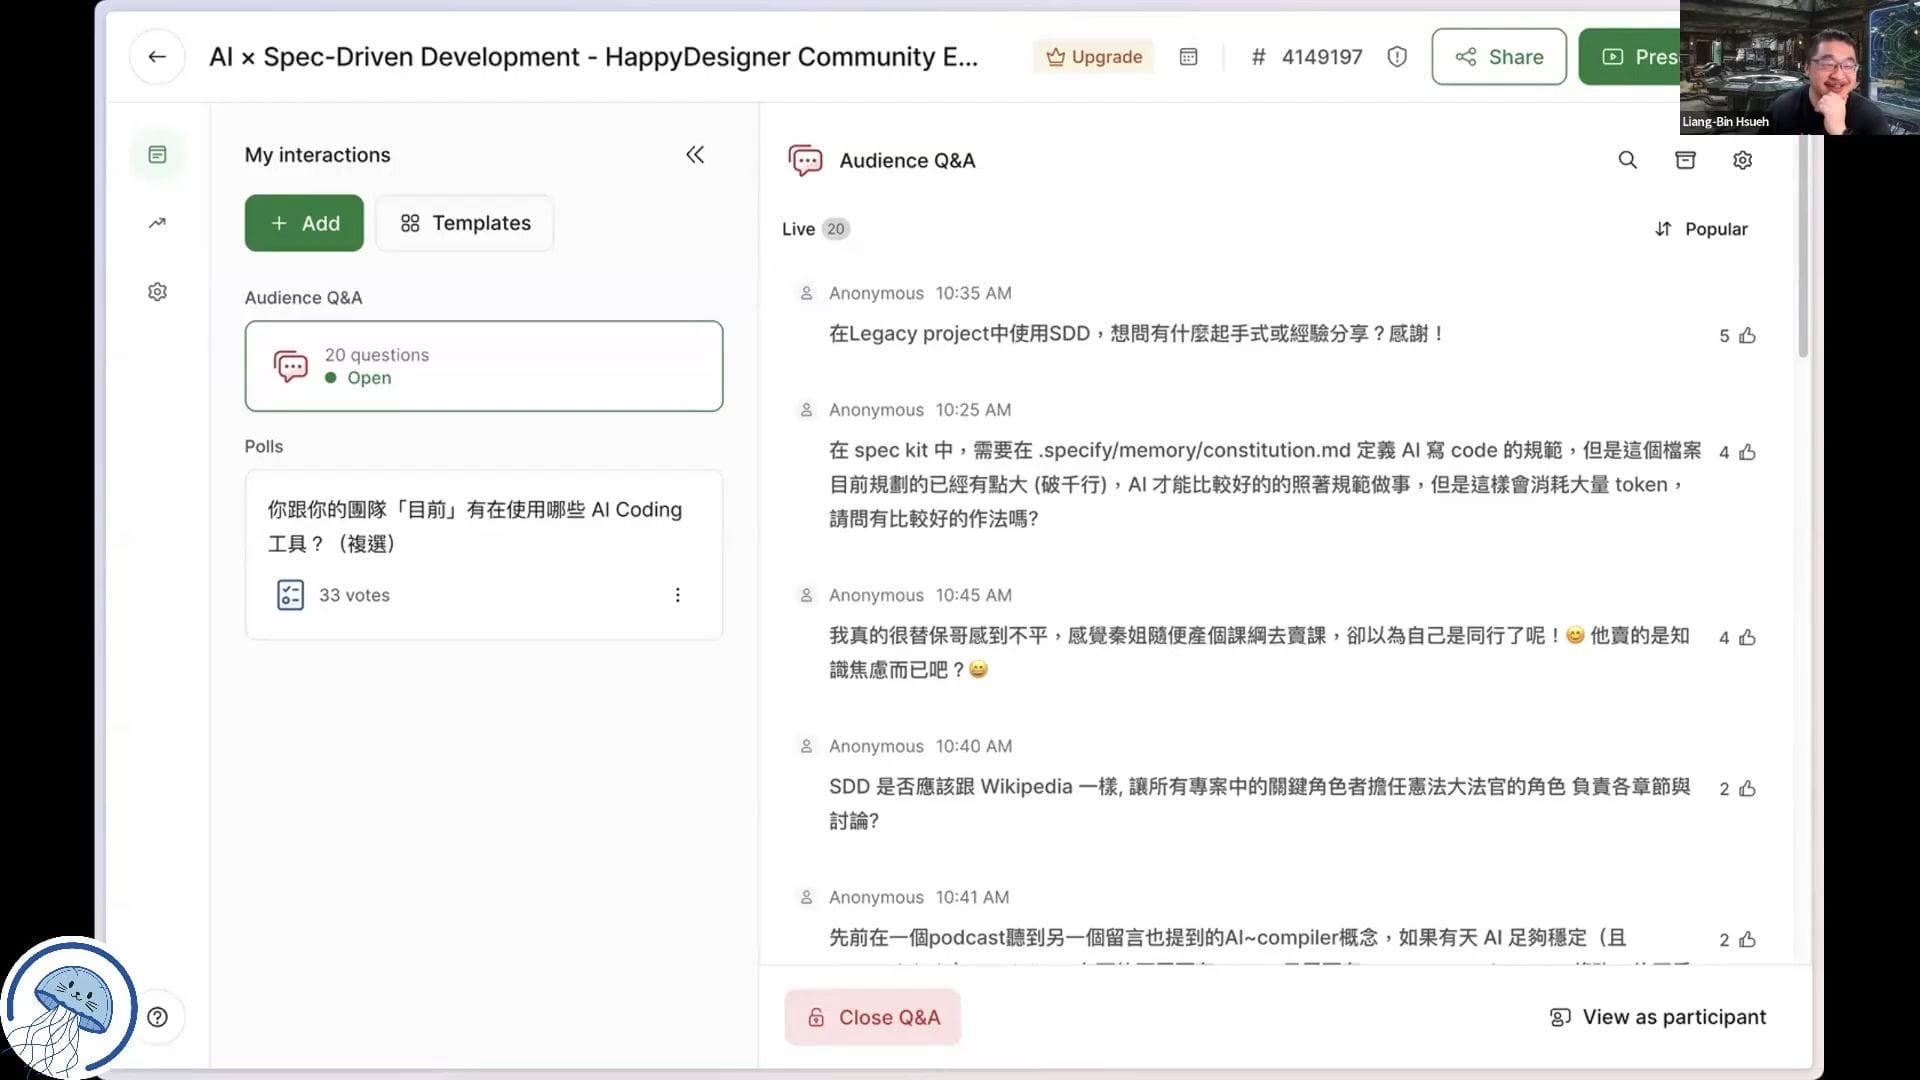Click View as participant

1657,1017
